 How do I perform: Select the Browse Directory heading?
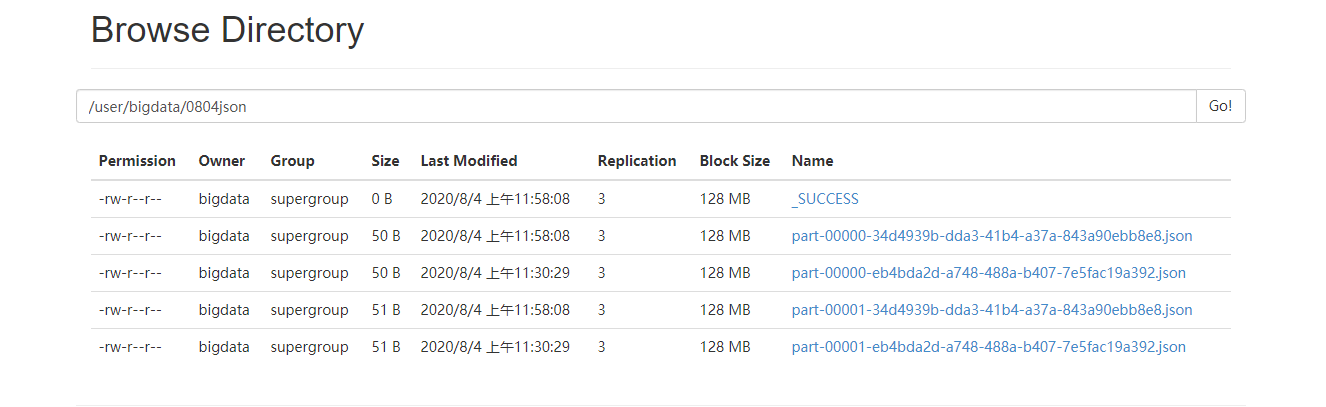227,30
